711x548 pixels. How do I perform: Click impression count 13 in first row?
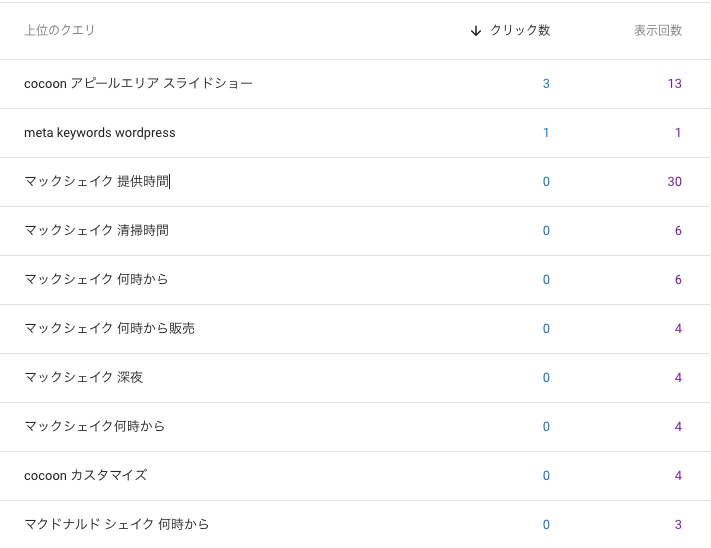pos(674,84)
